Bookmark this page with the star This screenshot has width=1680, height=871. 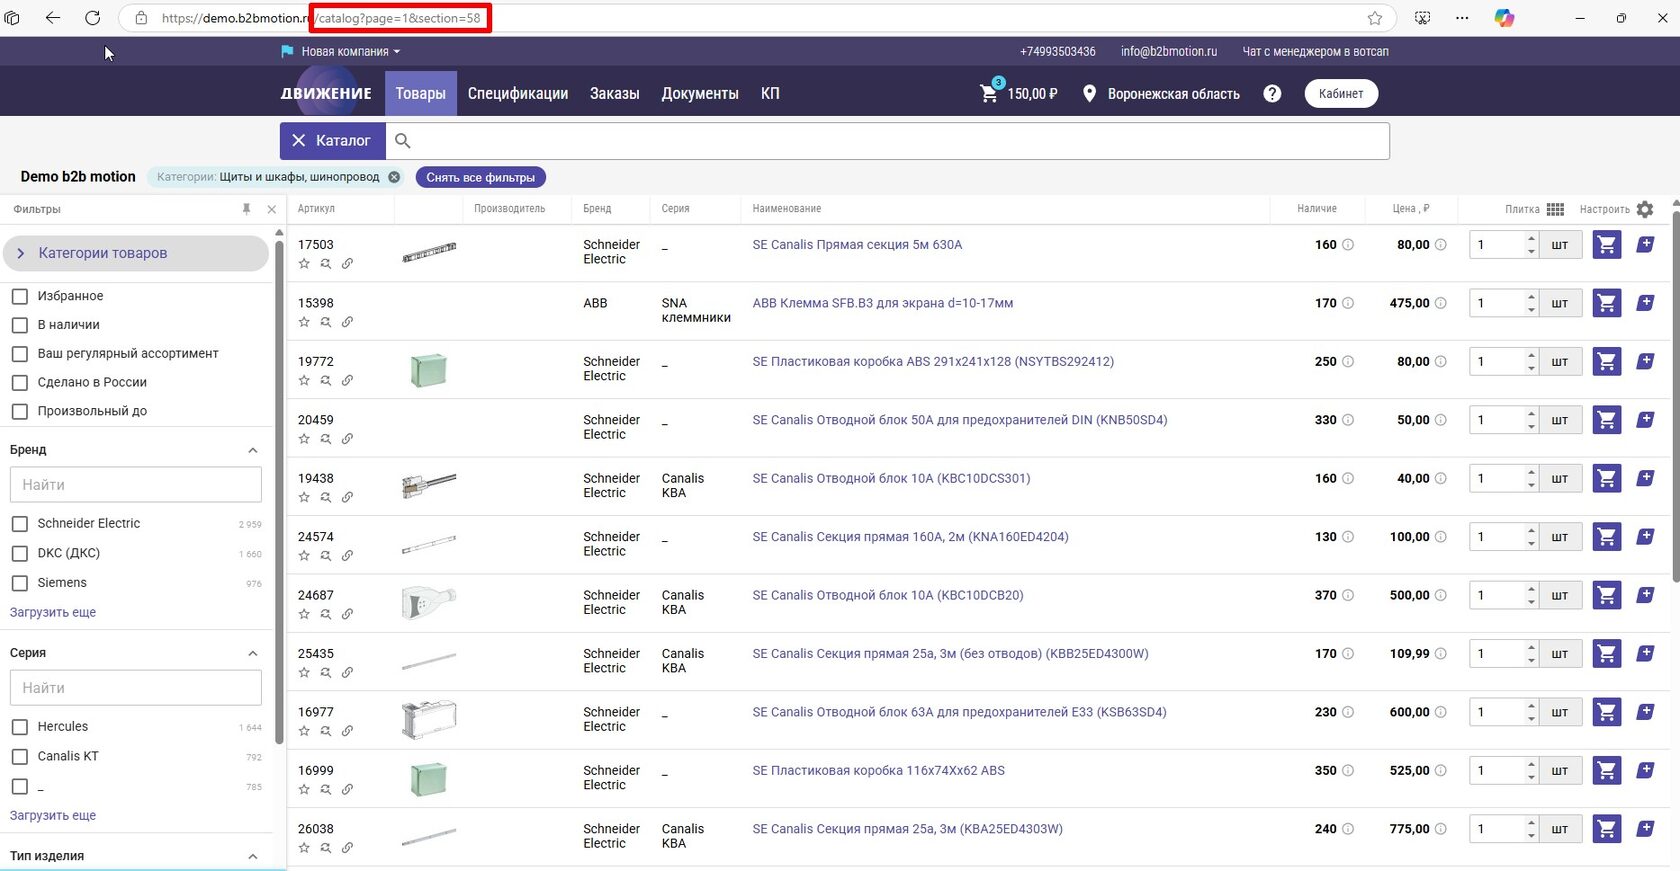(1375, 18)
